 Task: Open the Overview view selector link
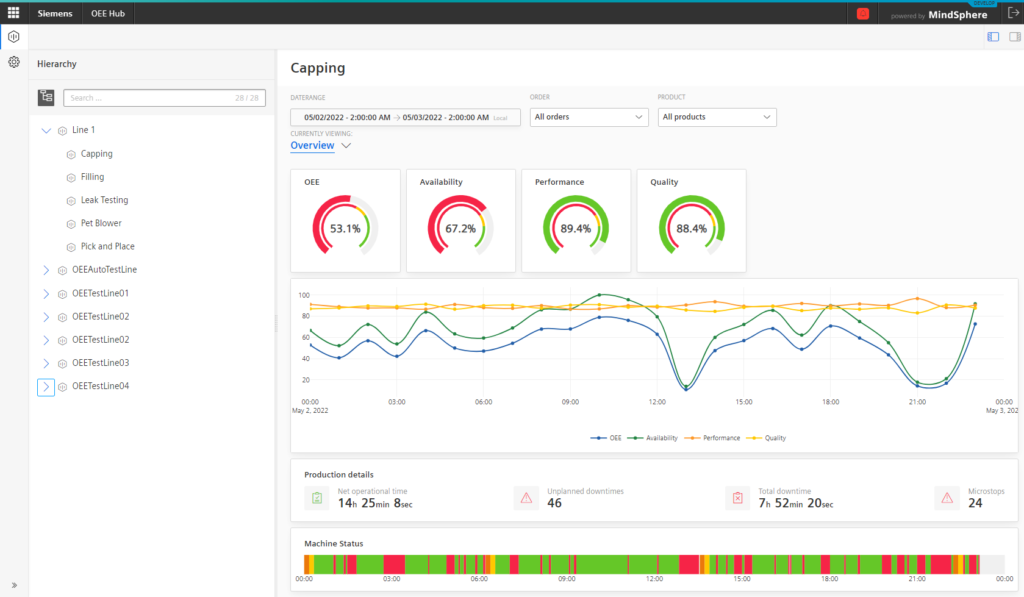click(312, 146)
